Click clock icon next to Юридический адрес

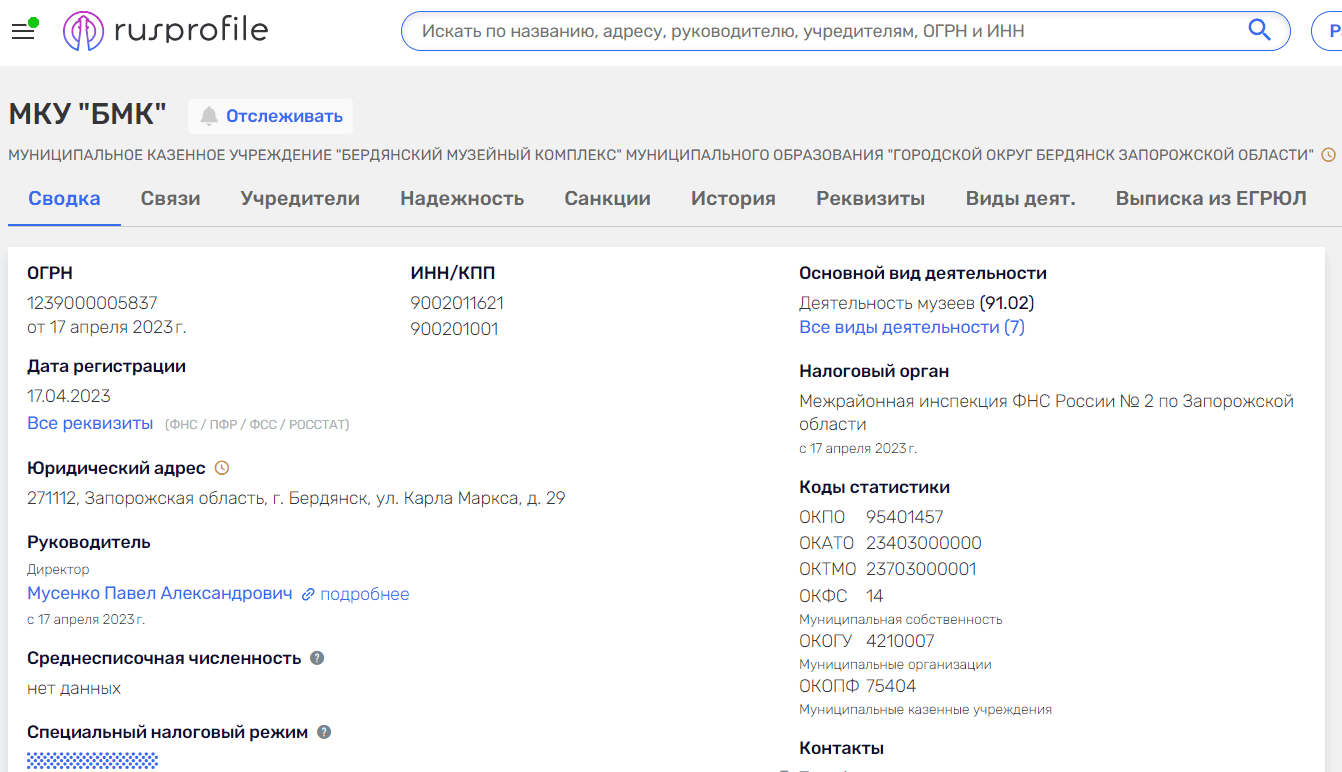[222, 467]
